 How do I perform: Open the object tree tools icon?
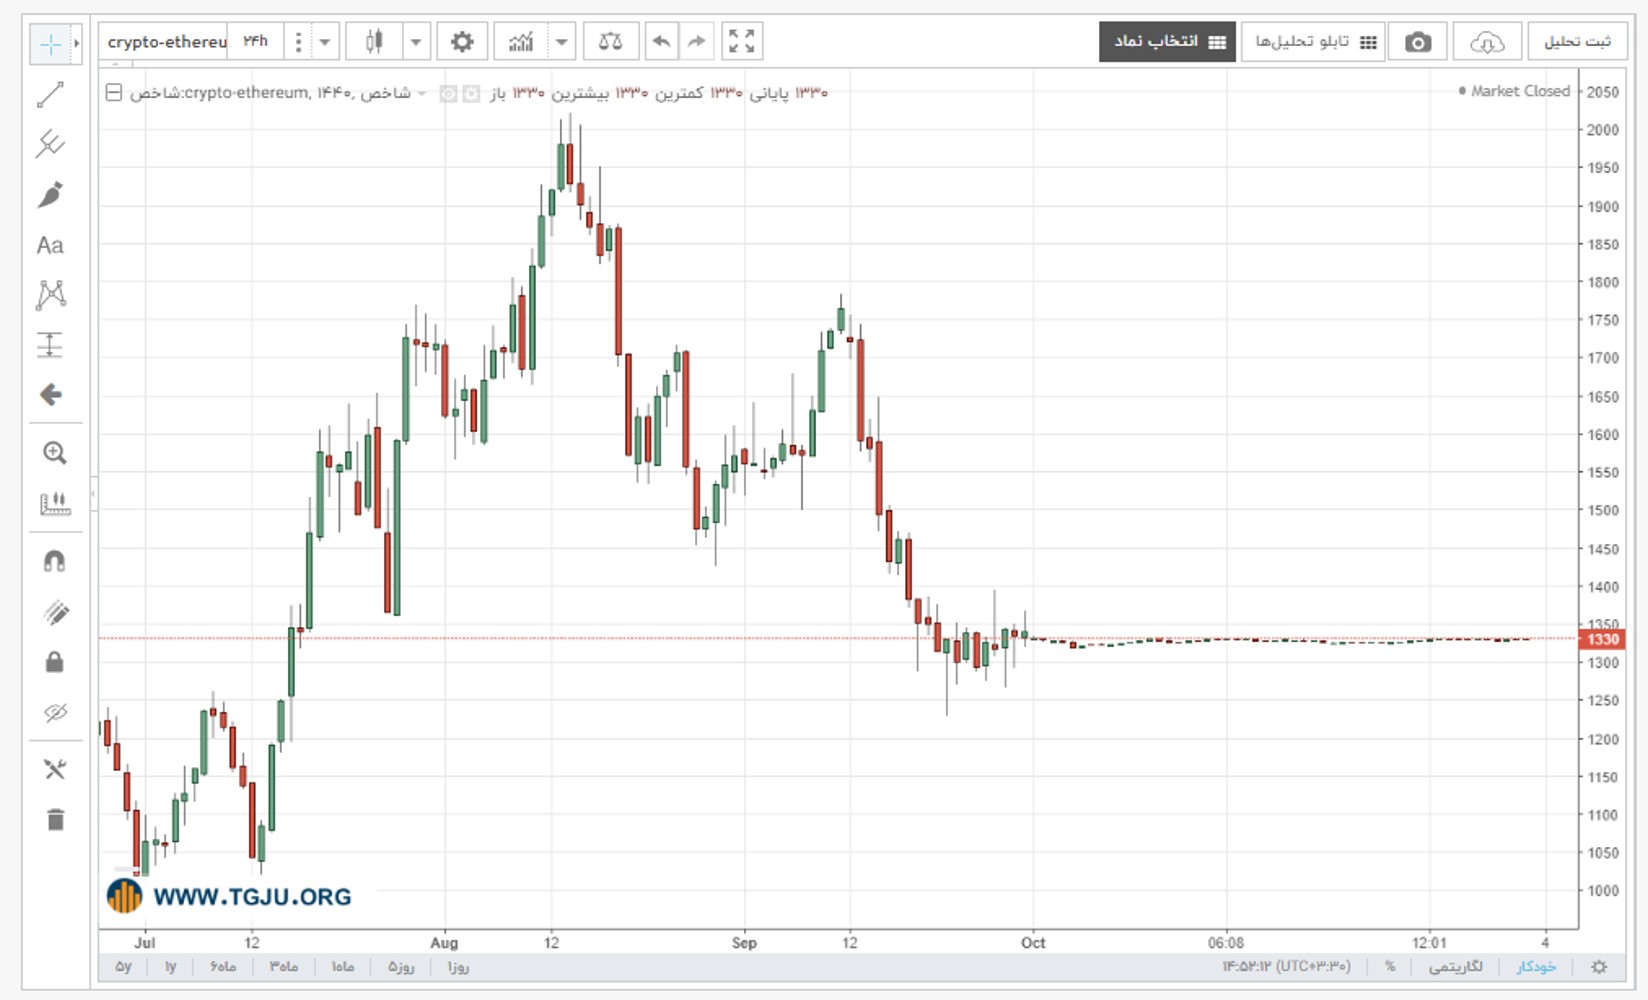tap(54, 769)
